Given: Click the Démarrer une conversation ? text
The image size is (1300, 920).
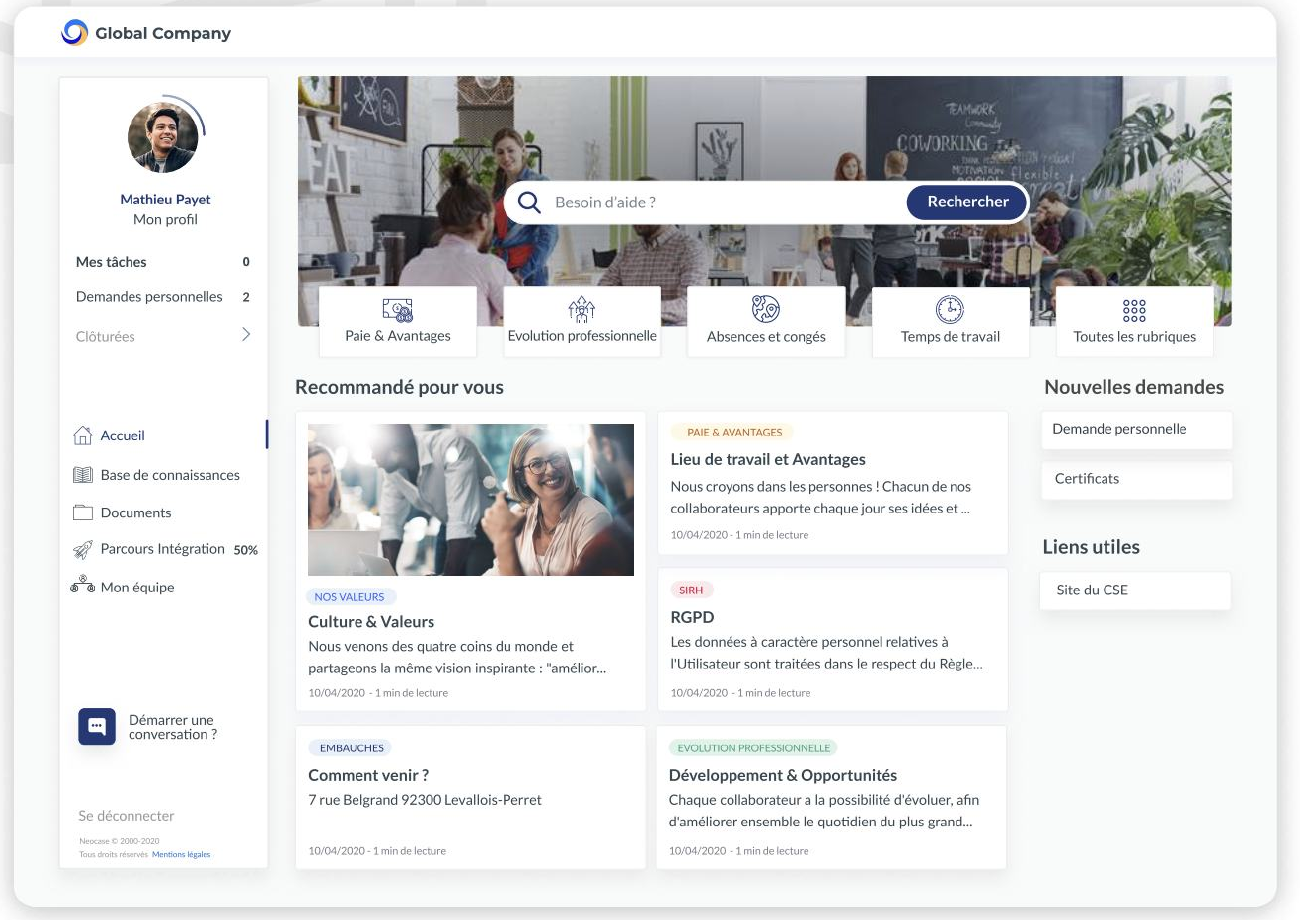Looking at the screenshot, I should 173,727.
